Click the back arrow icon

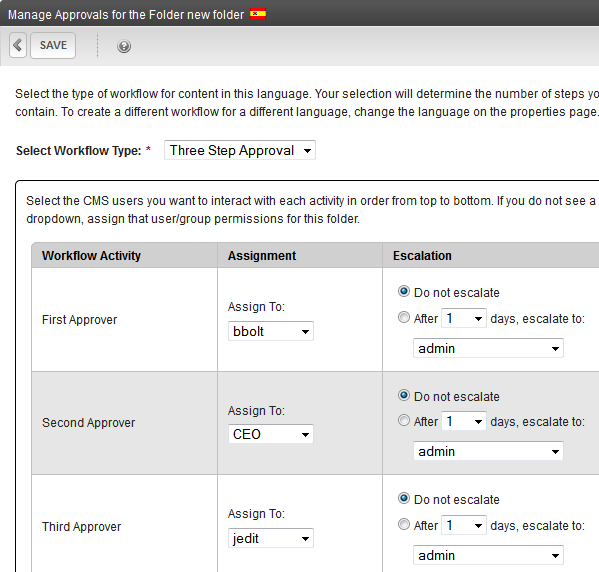pyautogui.click(x=18, y=45)
